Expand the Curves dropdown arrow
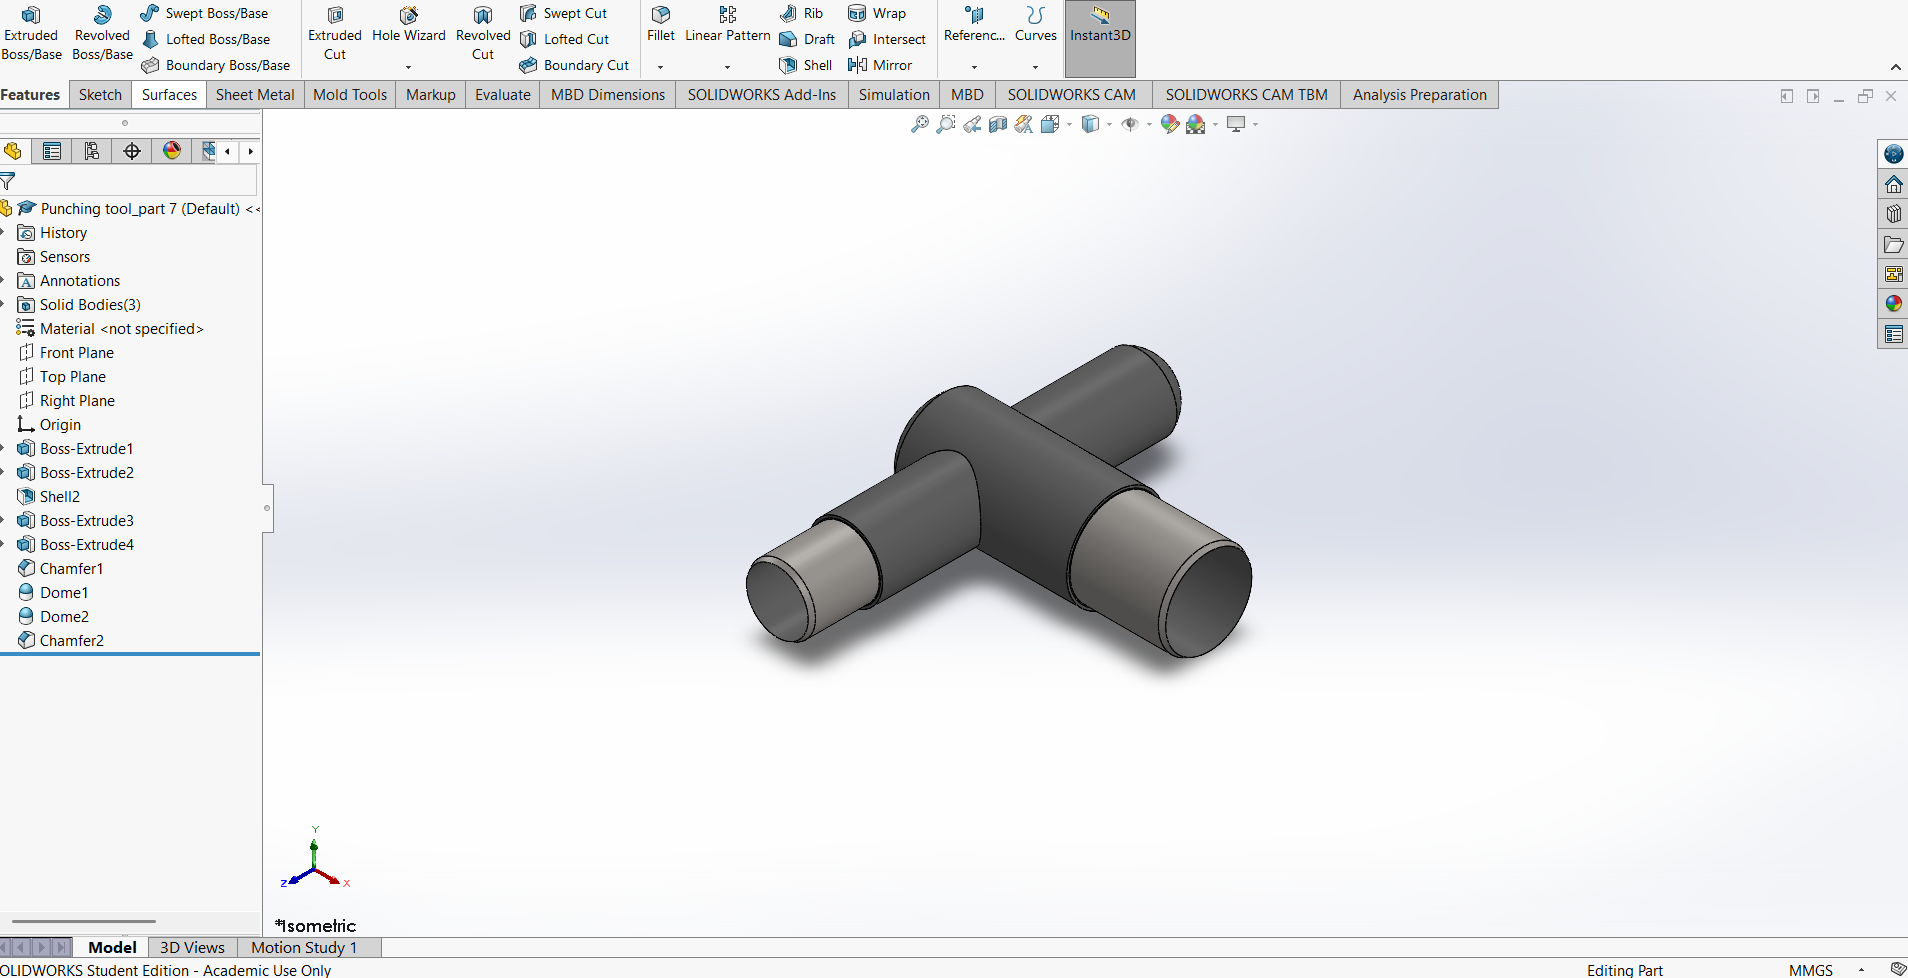Image resolution: width=1908 pixels, height=978 pixels. tap(1035, 67)
